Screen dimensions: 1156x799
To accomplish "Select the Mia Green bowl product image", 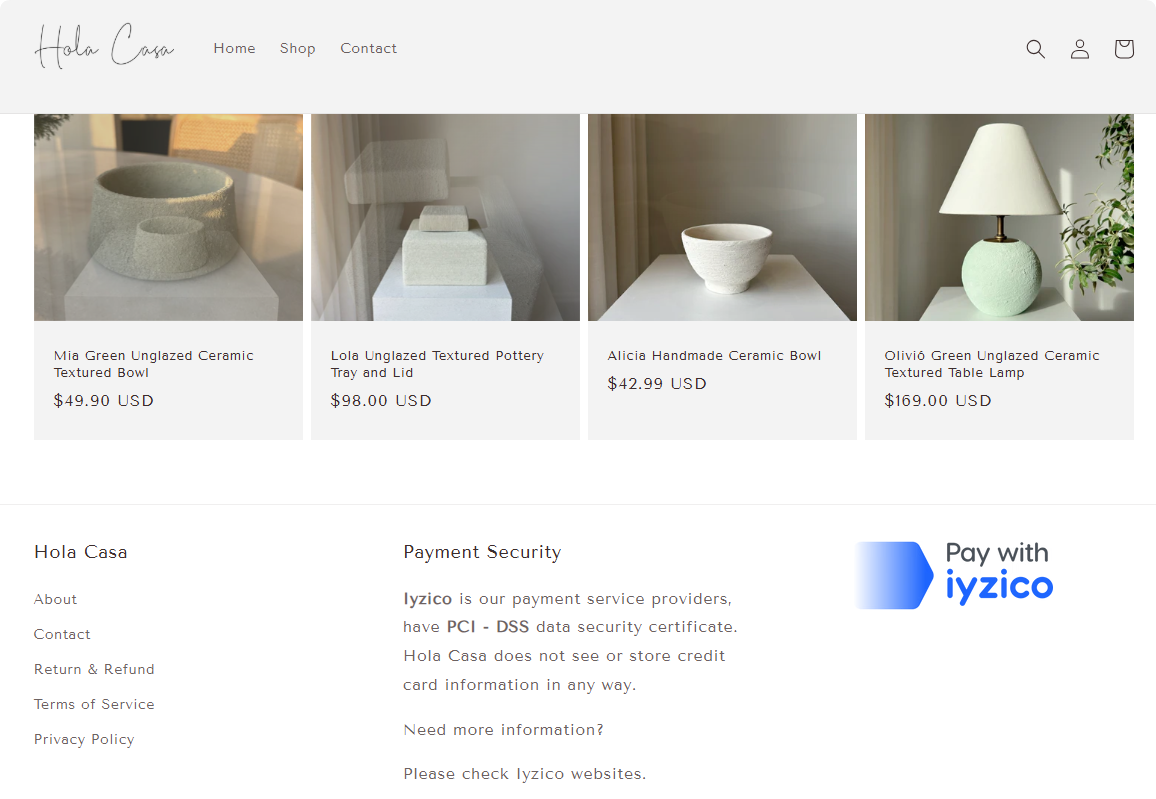I will 168,217.
